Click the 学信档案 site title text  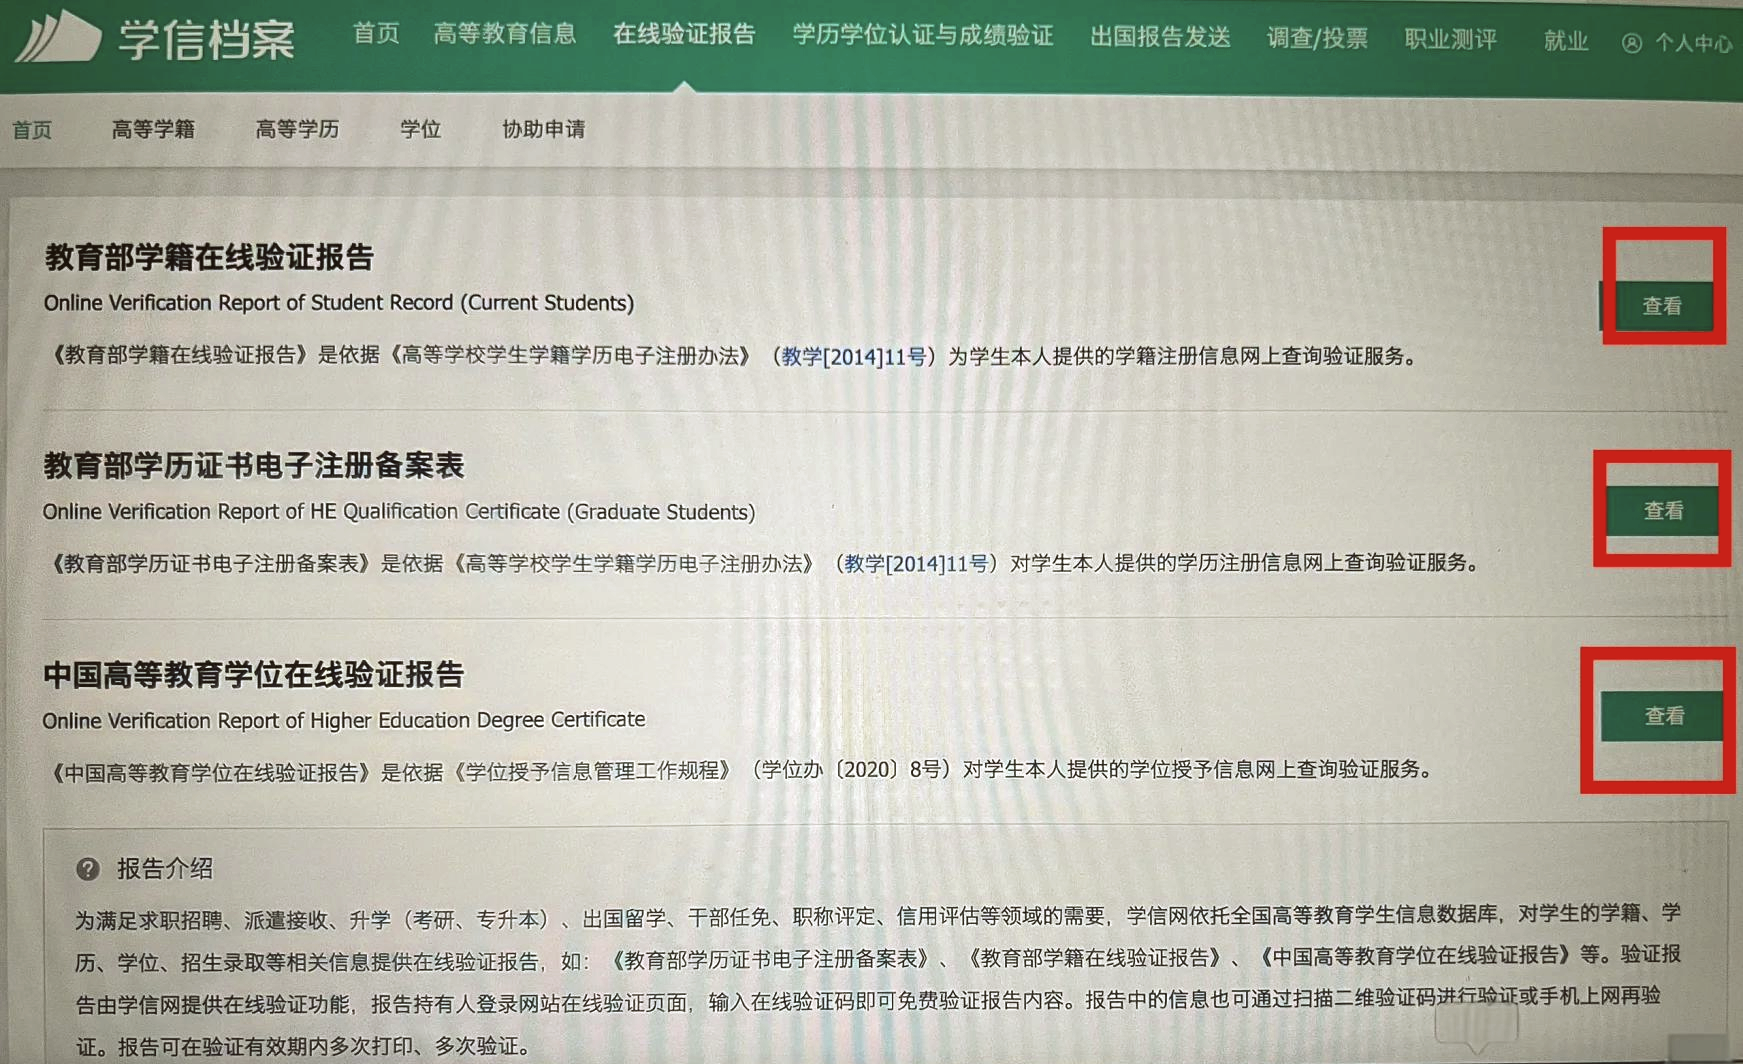click(207, 40)
